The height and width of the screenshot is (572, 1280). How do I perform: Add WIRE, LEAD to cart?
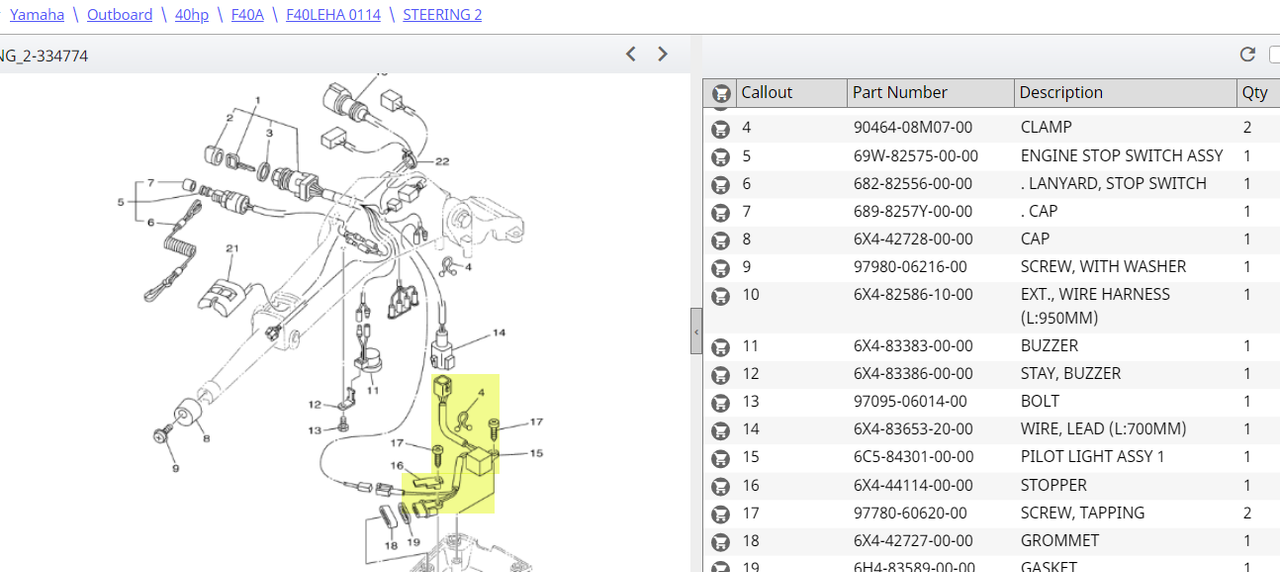[x=720, y=430]
